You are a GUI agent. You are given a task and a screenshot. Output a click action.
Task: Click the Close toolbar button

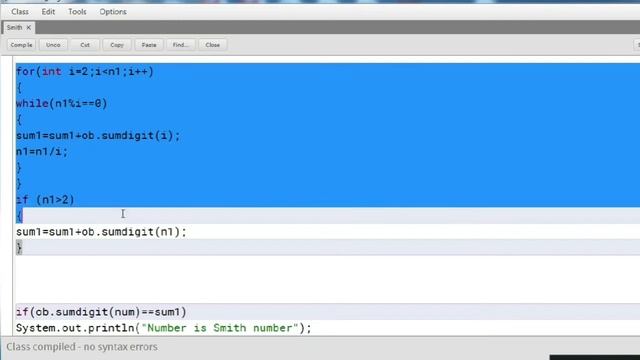pyautogui.click(x=213, y=45)
